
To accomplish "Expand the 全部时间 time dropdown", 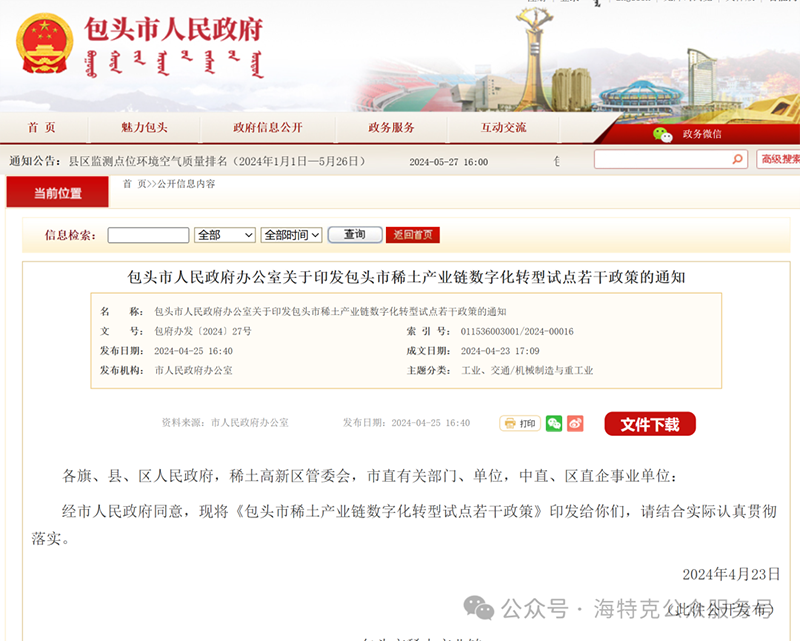I will 291,235.
